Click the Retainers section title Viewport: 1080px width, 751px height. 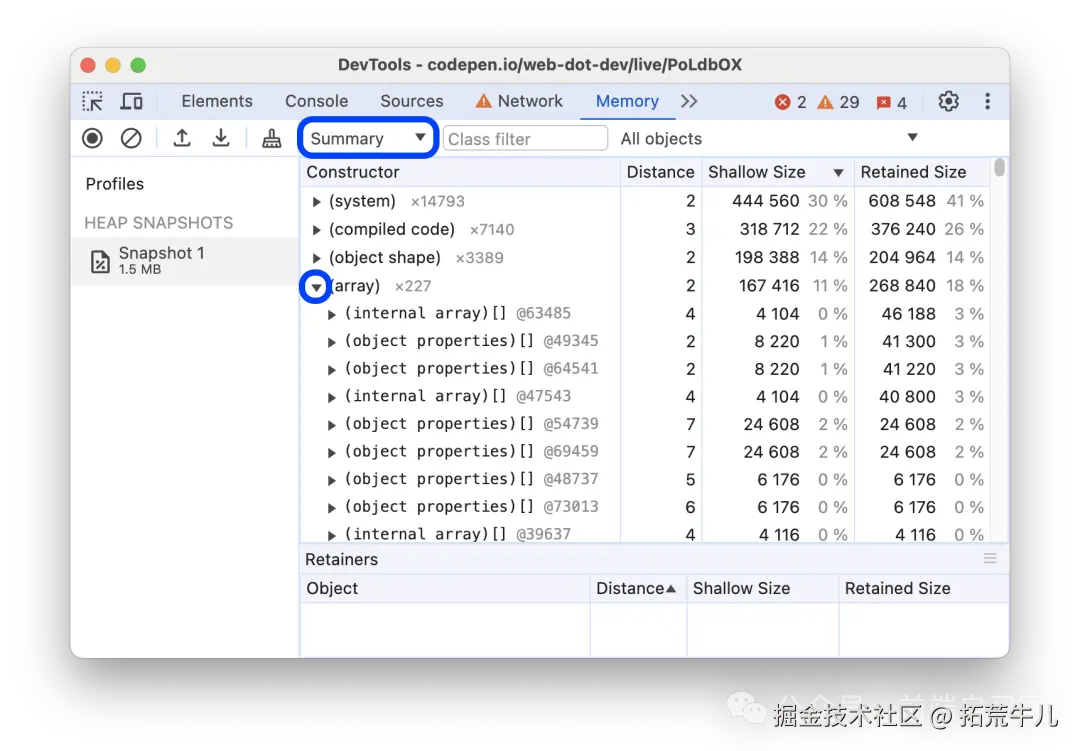[341, 559]
